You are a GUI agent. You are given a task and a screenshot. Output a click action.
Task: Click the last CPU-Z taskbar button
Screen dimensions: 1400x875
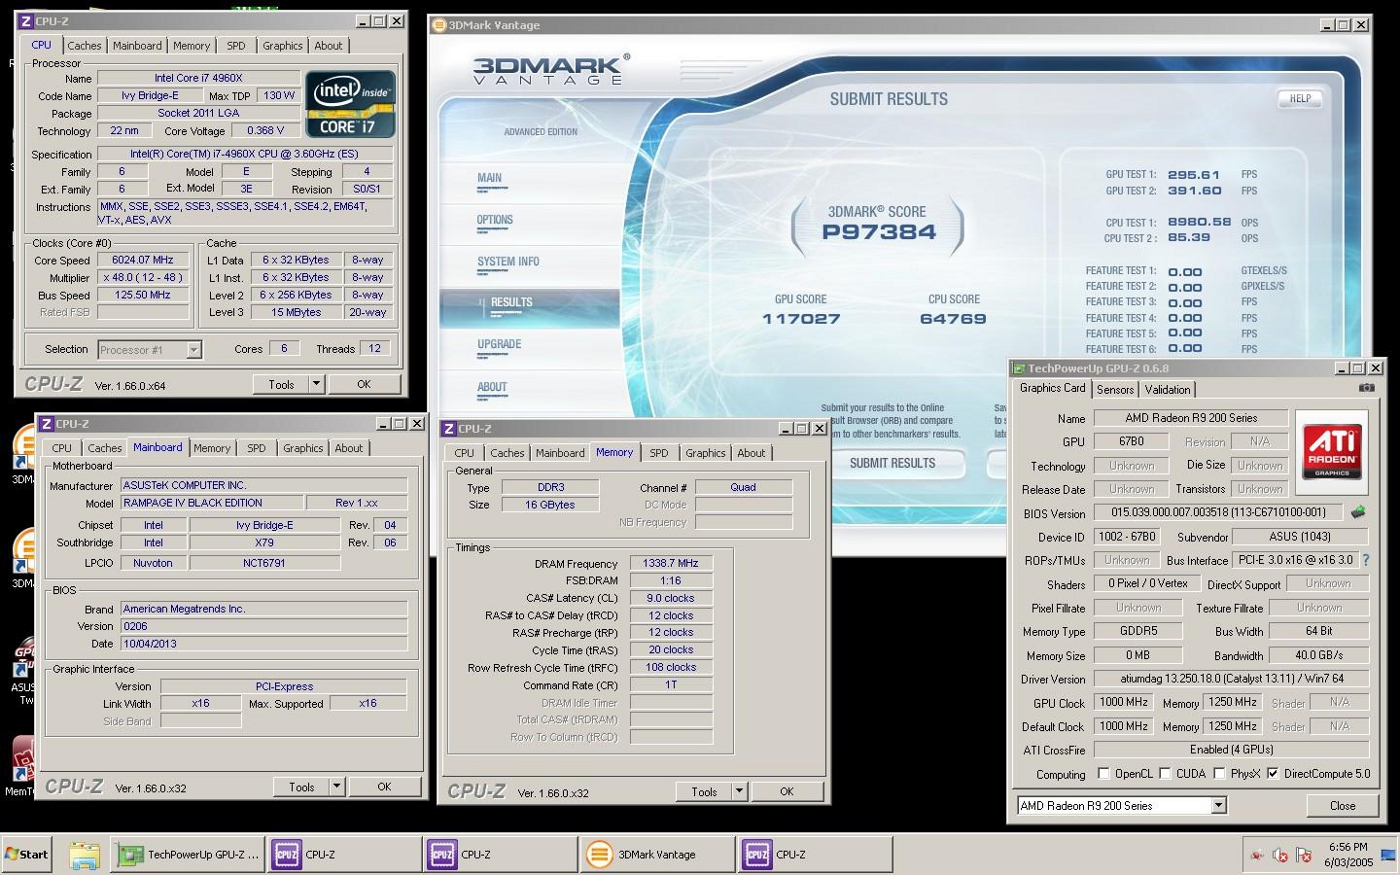point(815,855)
